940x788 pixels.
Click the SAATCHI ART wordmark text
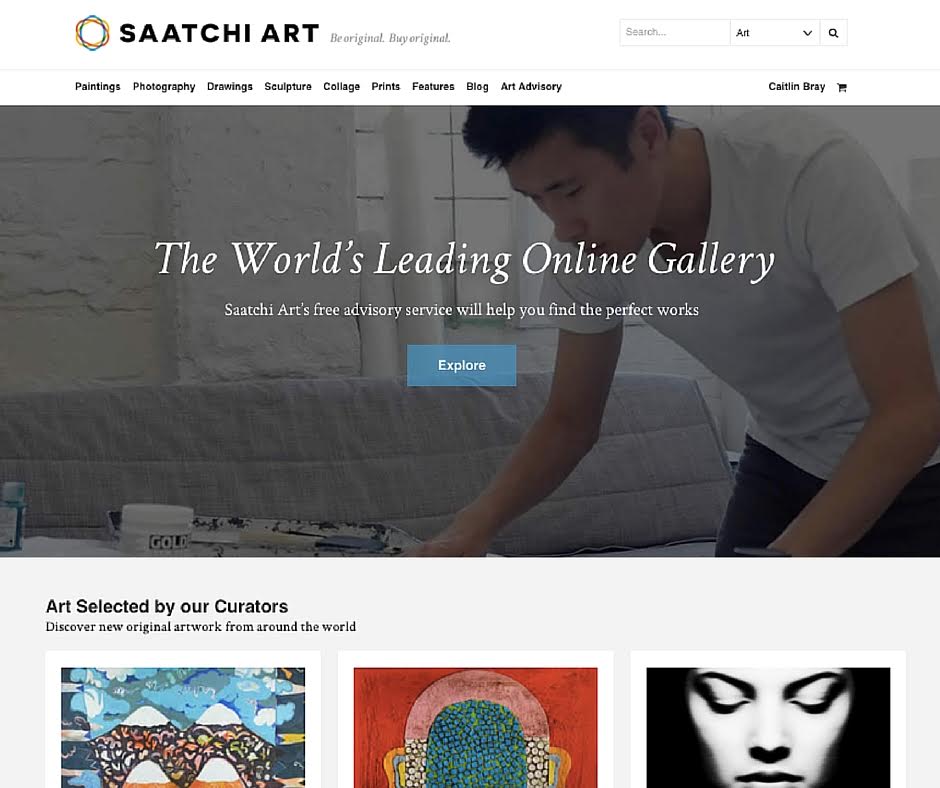click(x=219, y=34)
